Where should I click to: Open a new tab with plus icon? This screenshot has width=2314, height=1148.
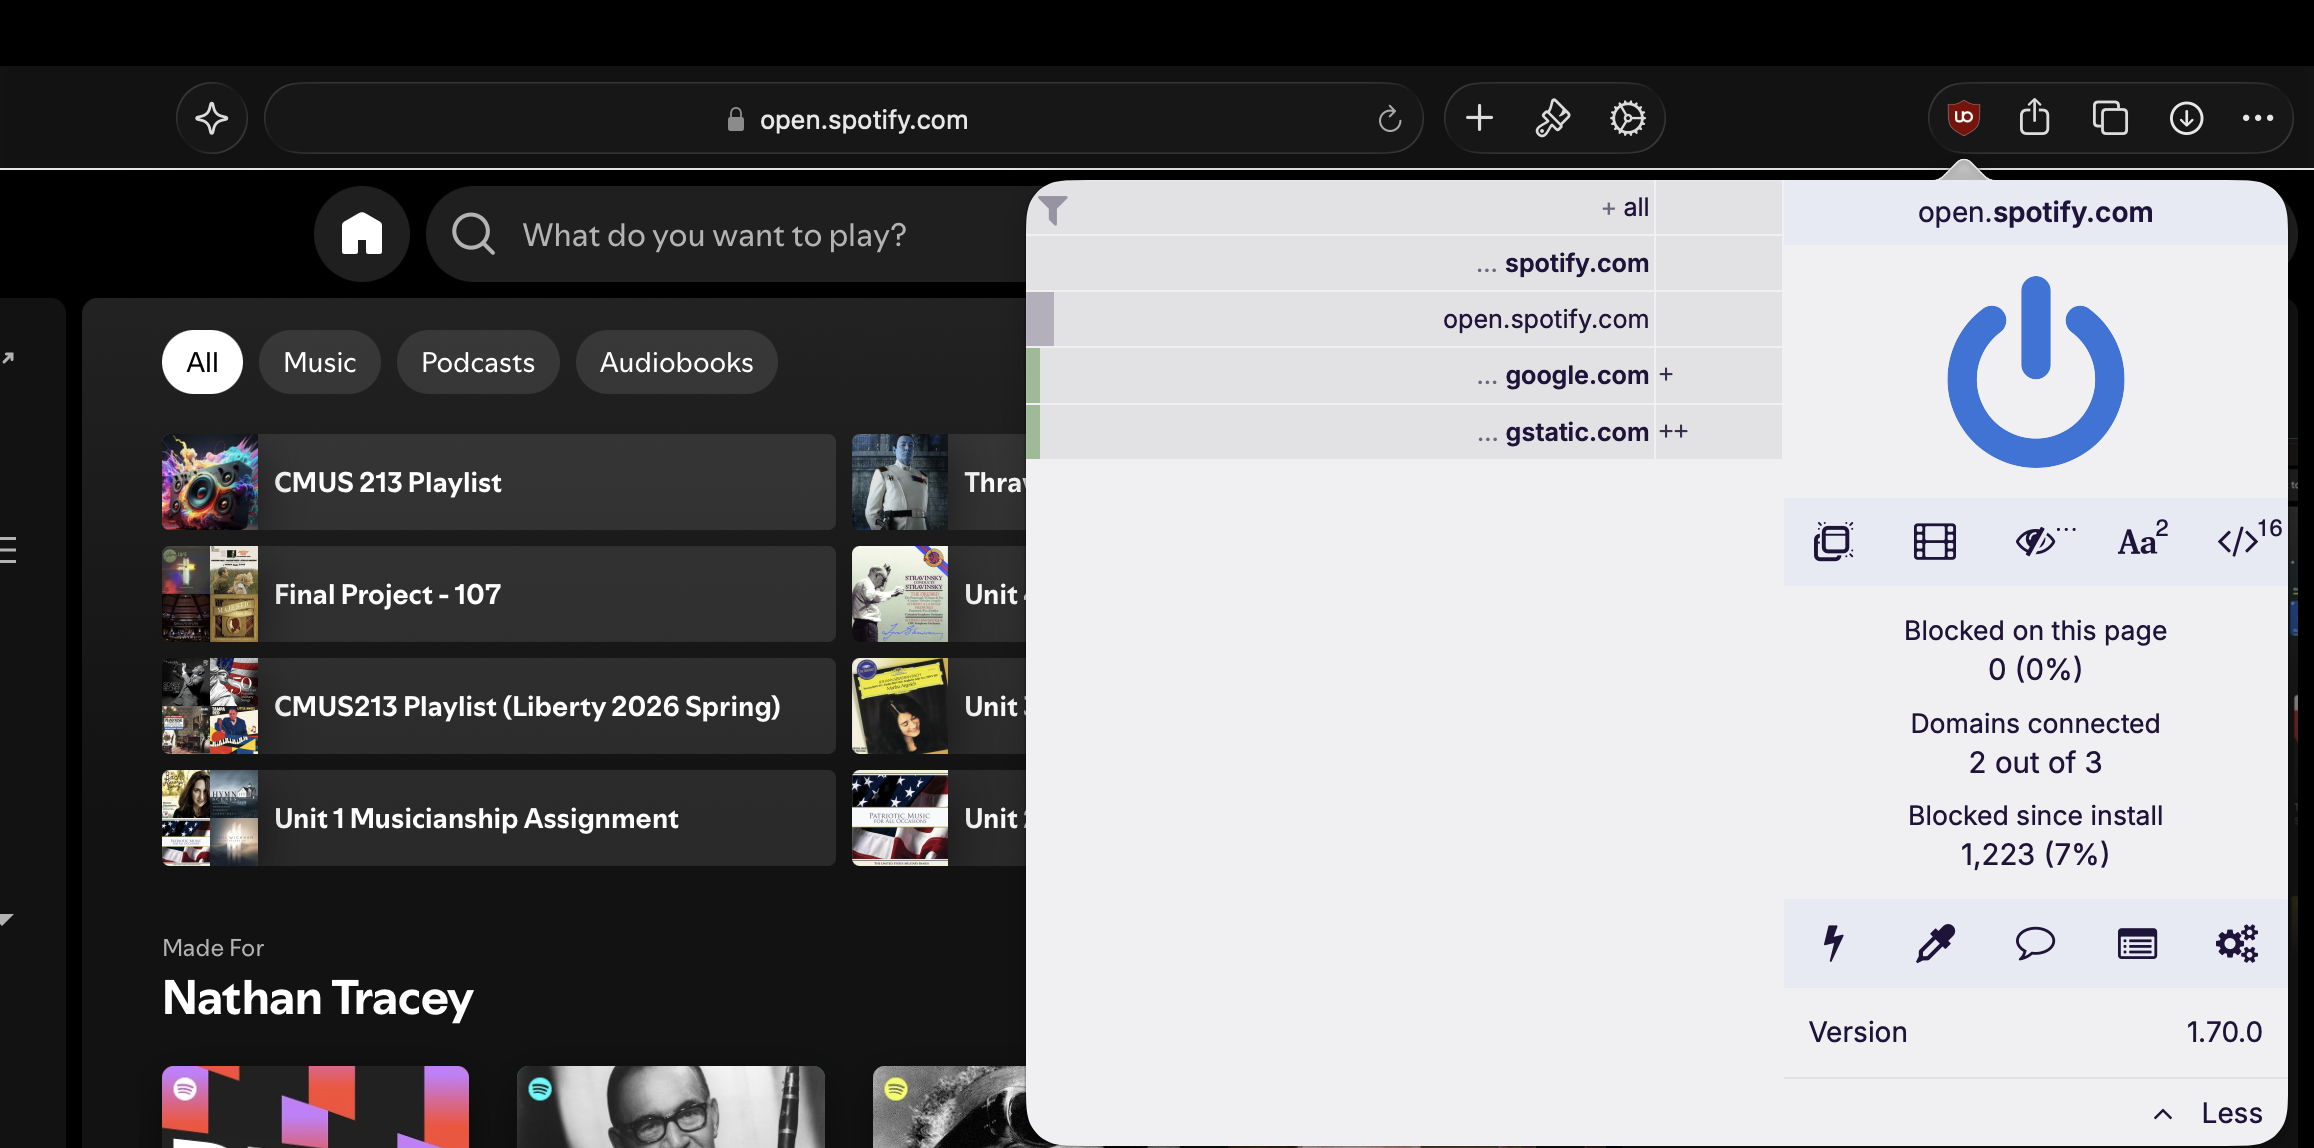point(1479,118)
